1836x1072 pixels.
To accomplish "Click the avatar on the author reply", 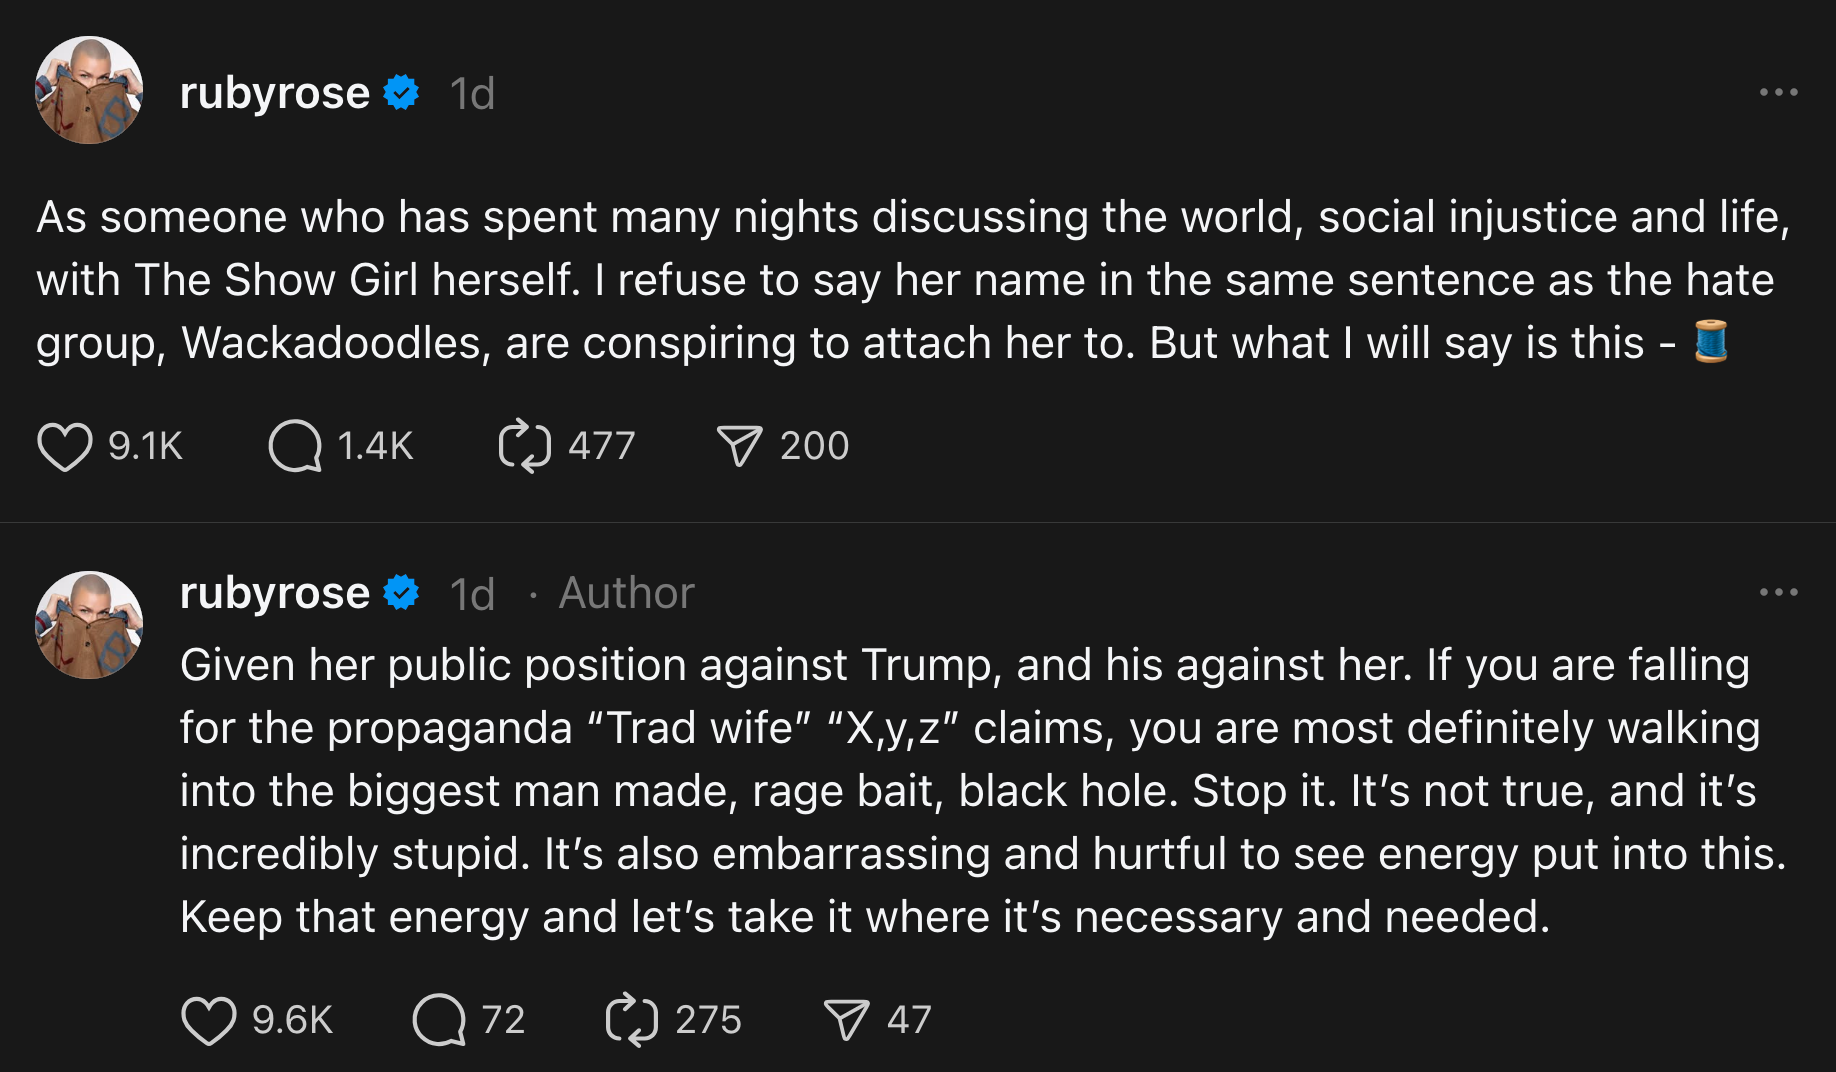I will [x=89, y=625].
